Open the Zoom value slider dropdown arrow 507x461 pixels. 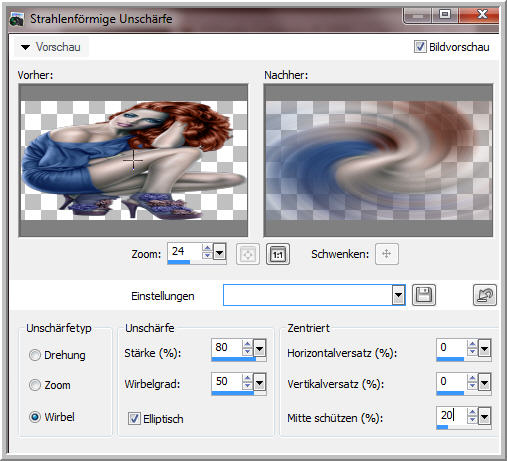(x=219, y=252)
